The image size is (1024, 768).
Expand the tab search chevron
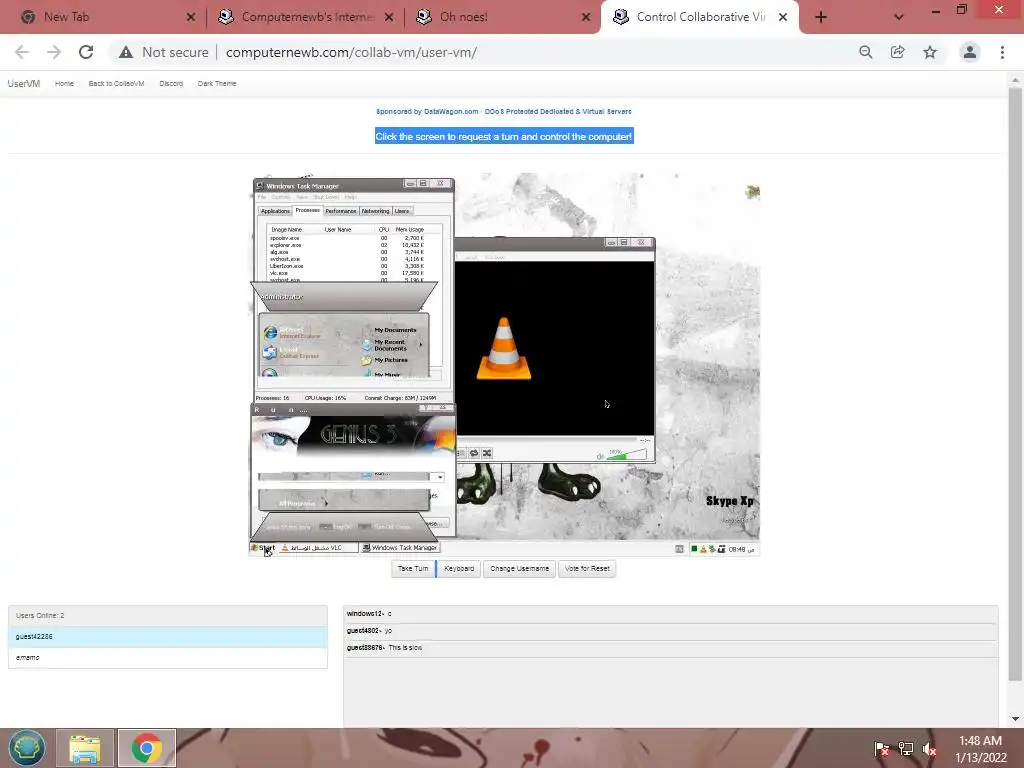coord(899,17)
